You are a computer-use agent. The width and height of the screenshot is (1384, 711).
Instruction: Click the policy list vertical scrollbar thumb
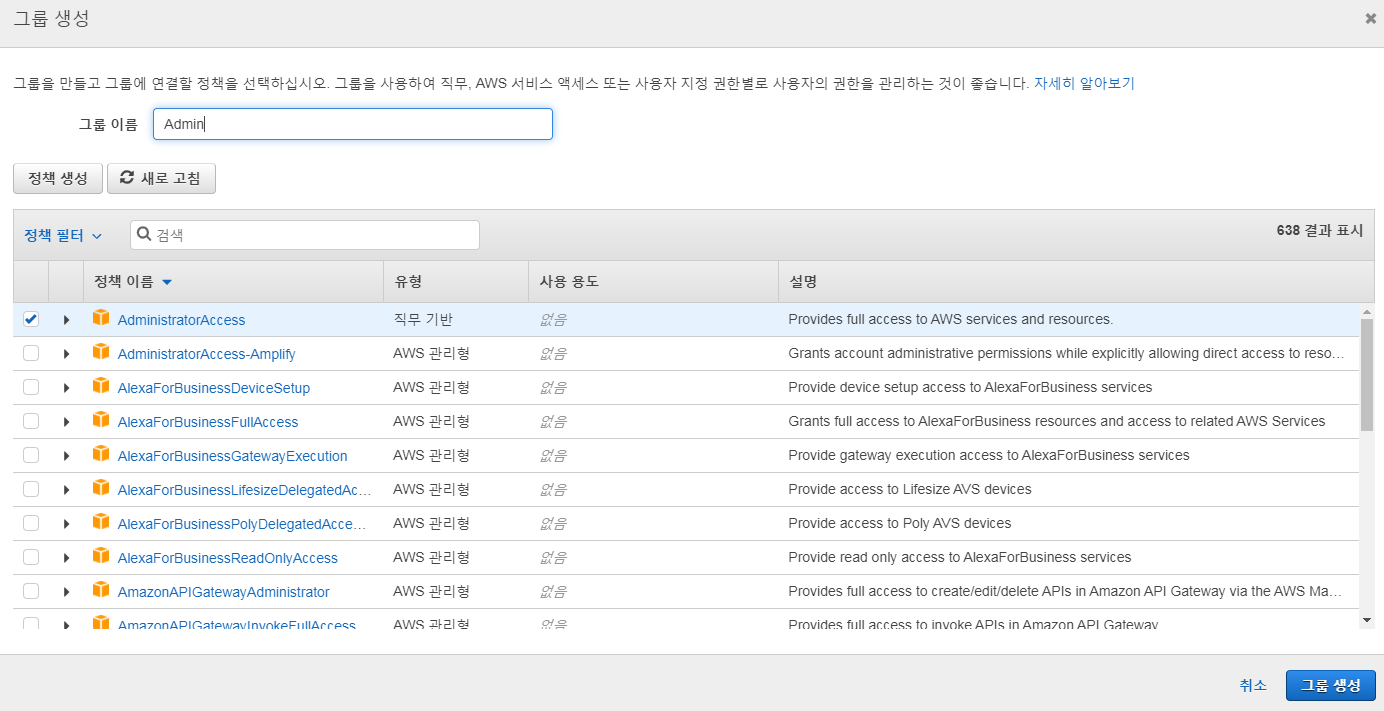[1366, 375]
